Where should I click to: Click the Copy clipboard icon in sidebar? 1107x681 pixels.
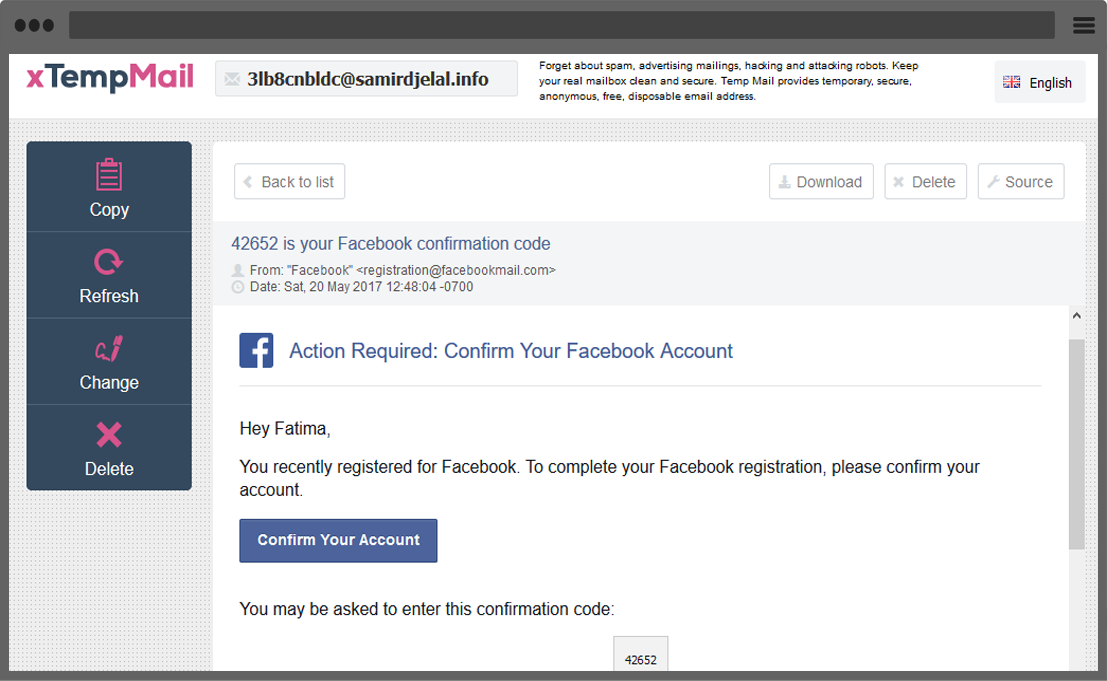click(x=109, y=175)
